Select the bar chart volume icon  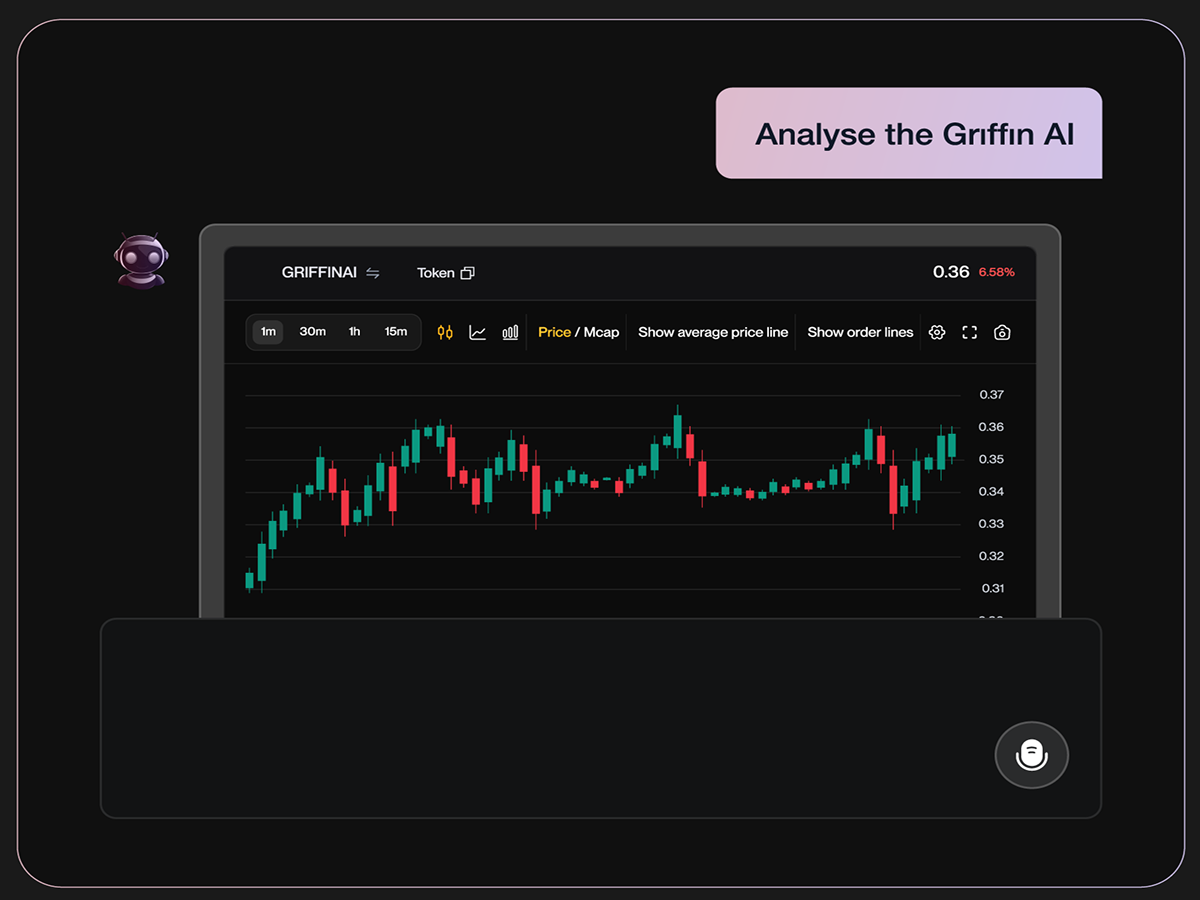(510, 332)
